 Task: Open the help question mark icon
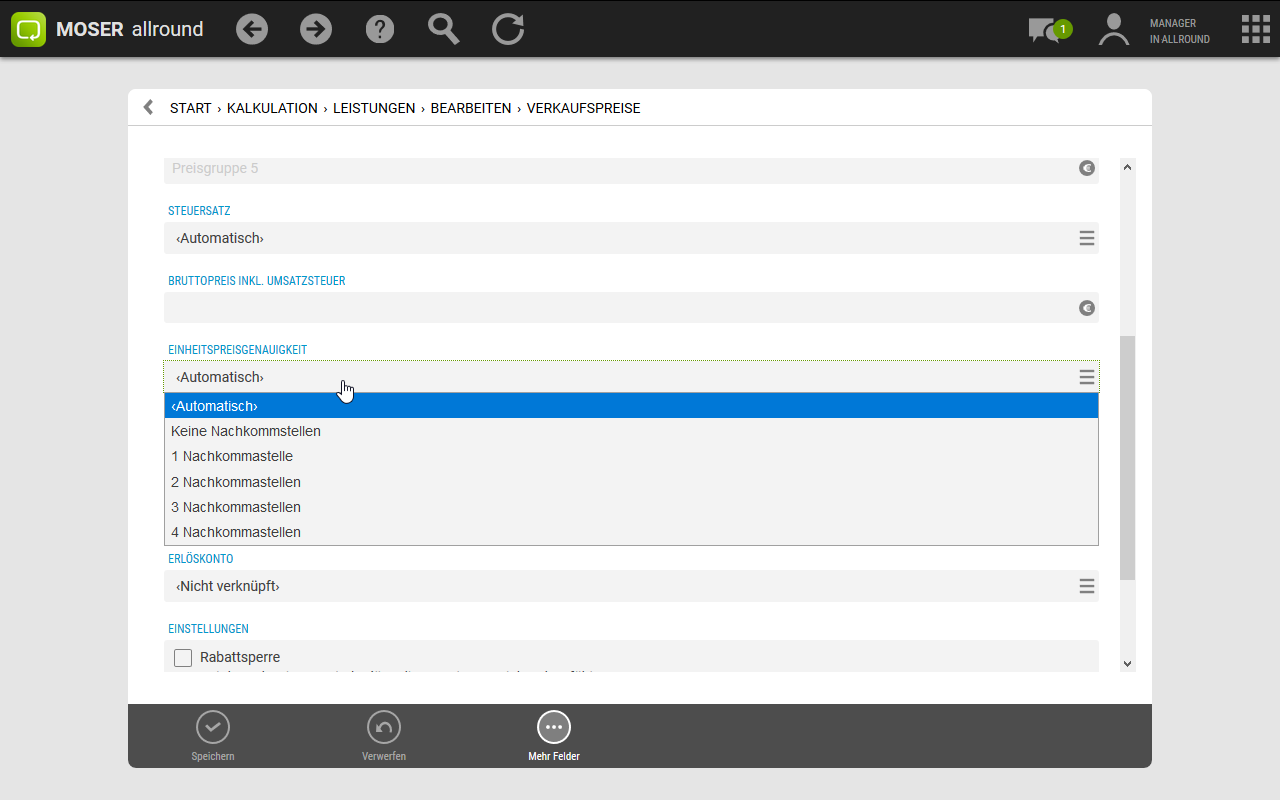click(x=380, y=29)
